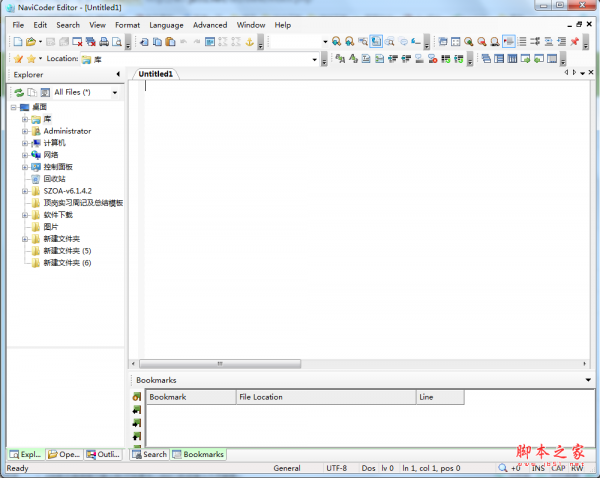Click the Close All files icon

click(x=91, y=42)
